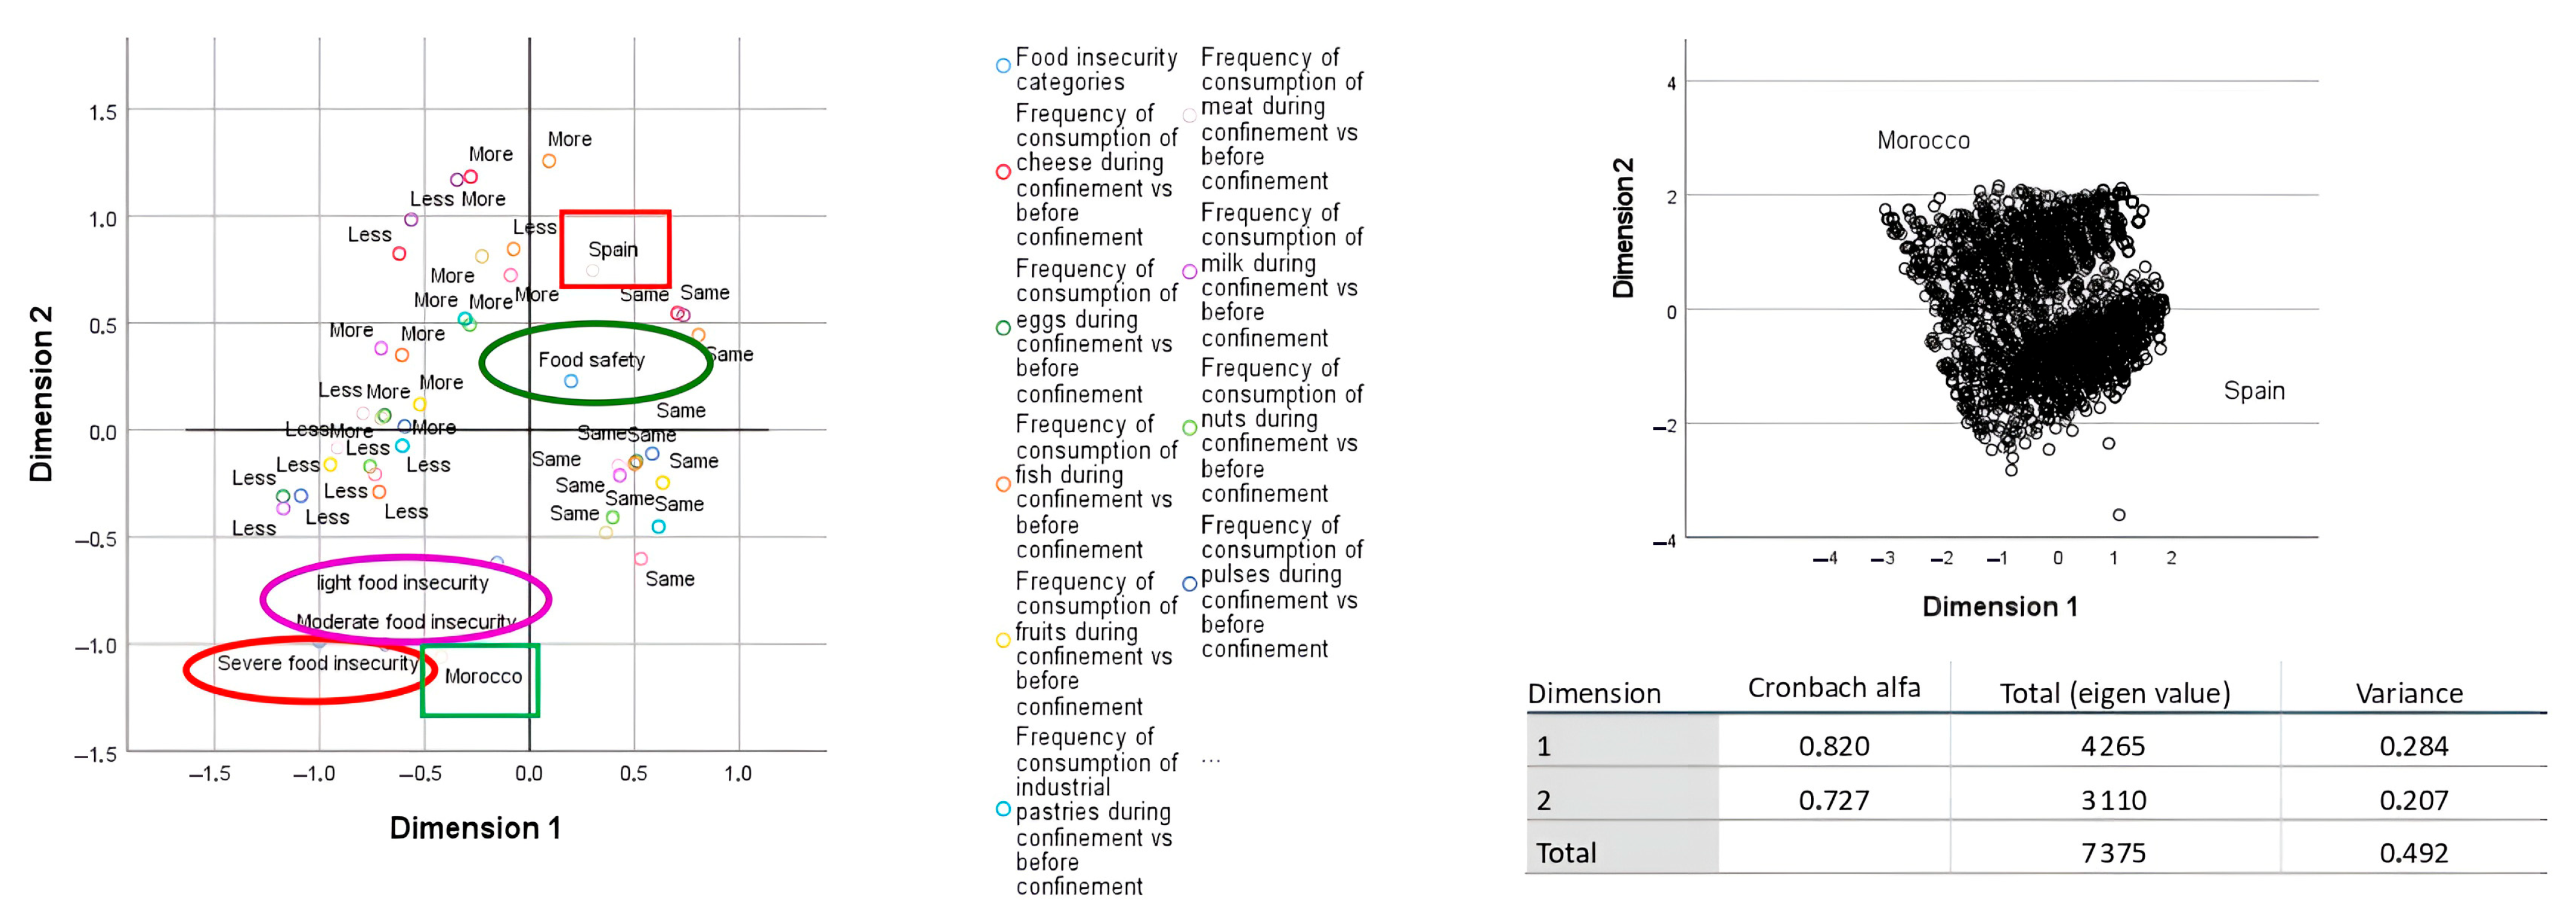The height and width of the screenshot is (923, 2576).
Task: Click the orange fish consumption legend marker
Action: point(1003,484)
